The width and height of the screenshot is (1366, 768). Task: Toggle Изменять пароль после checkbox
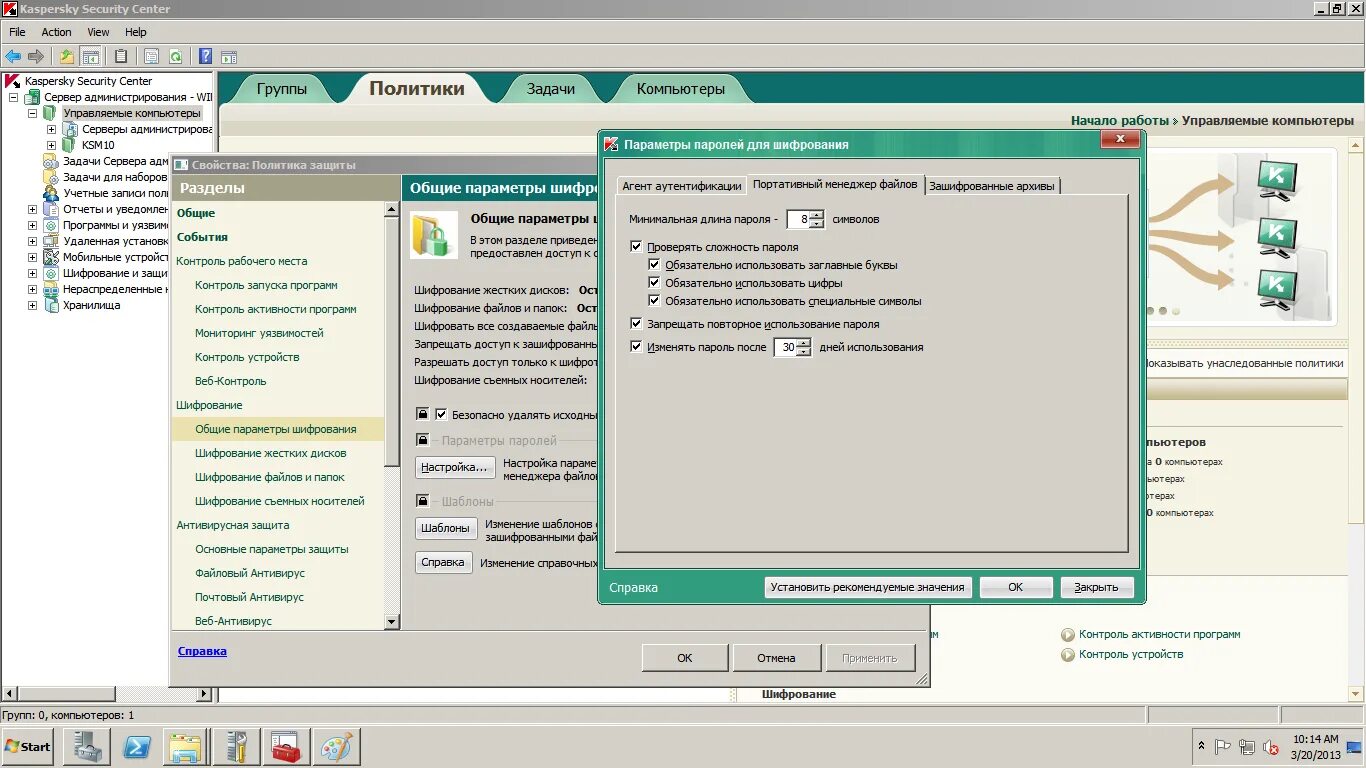tap(636, 347)
